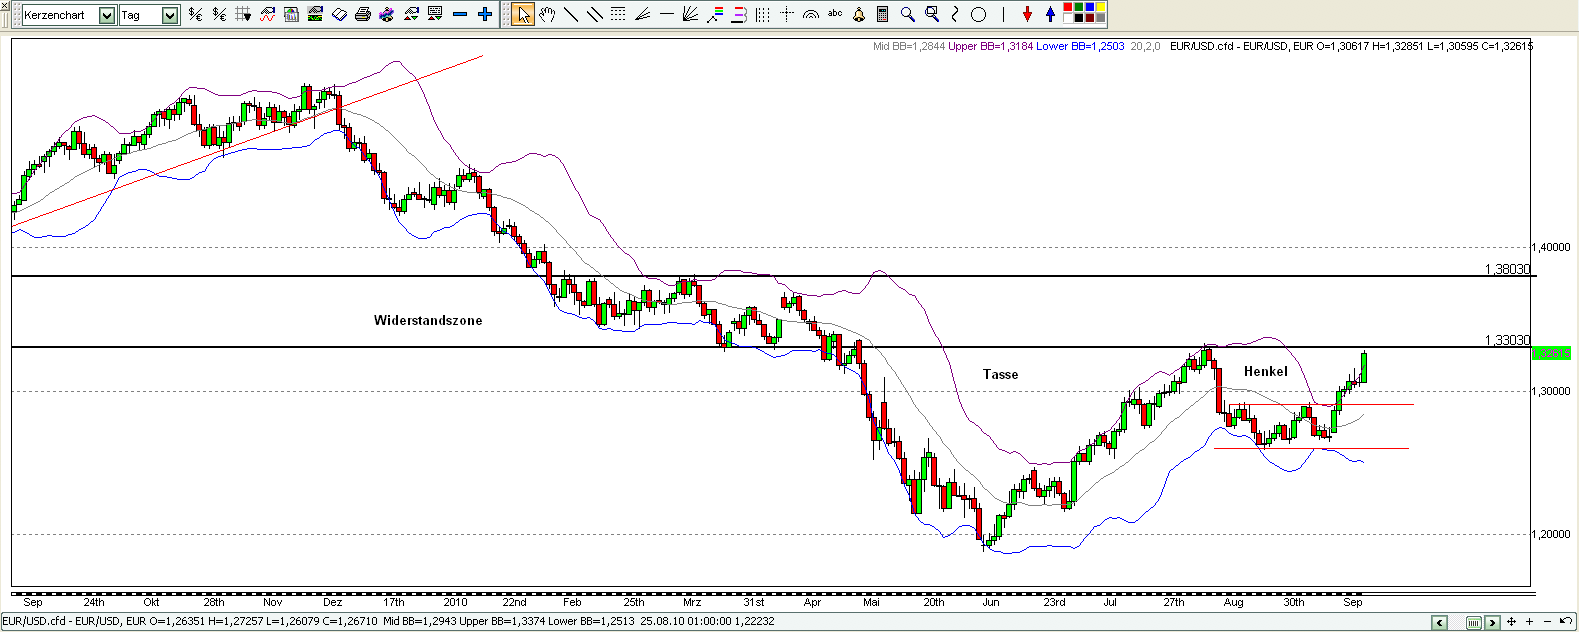Screen dimensions: 1579x632
Task: Click the scroll left arrow button
Action: click(1439, 622)
